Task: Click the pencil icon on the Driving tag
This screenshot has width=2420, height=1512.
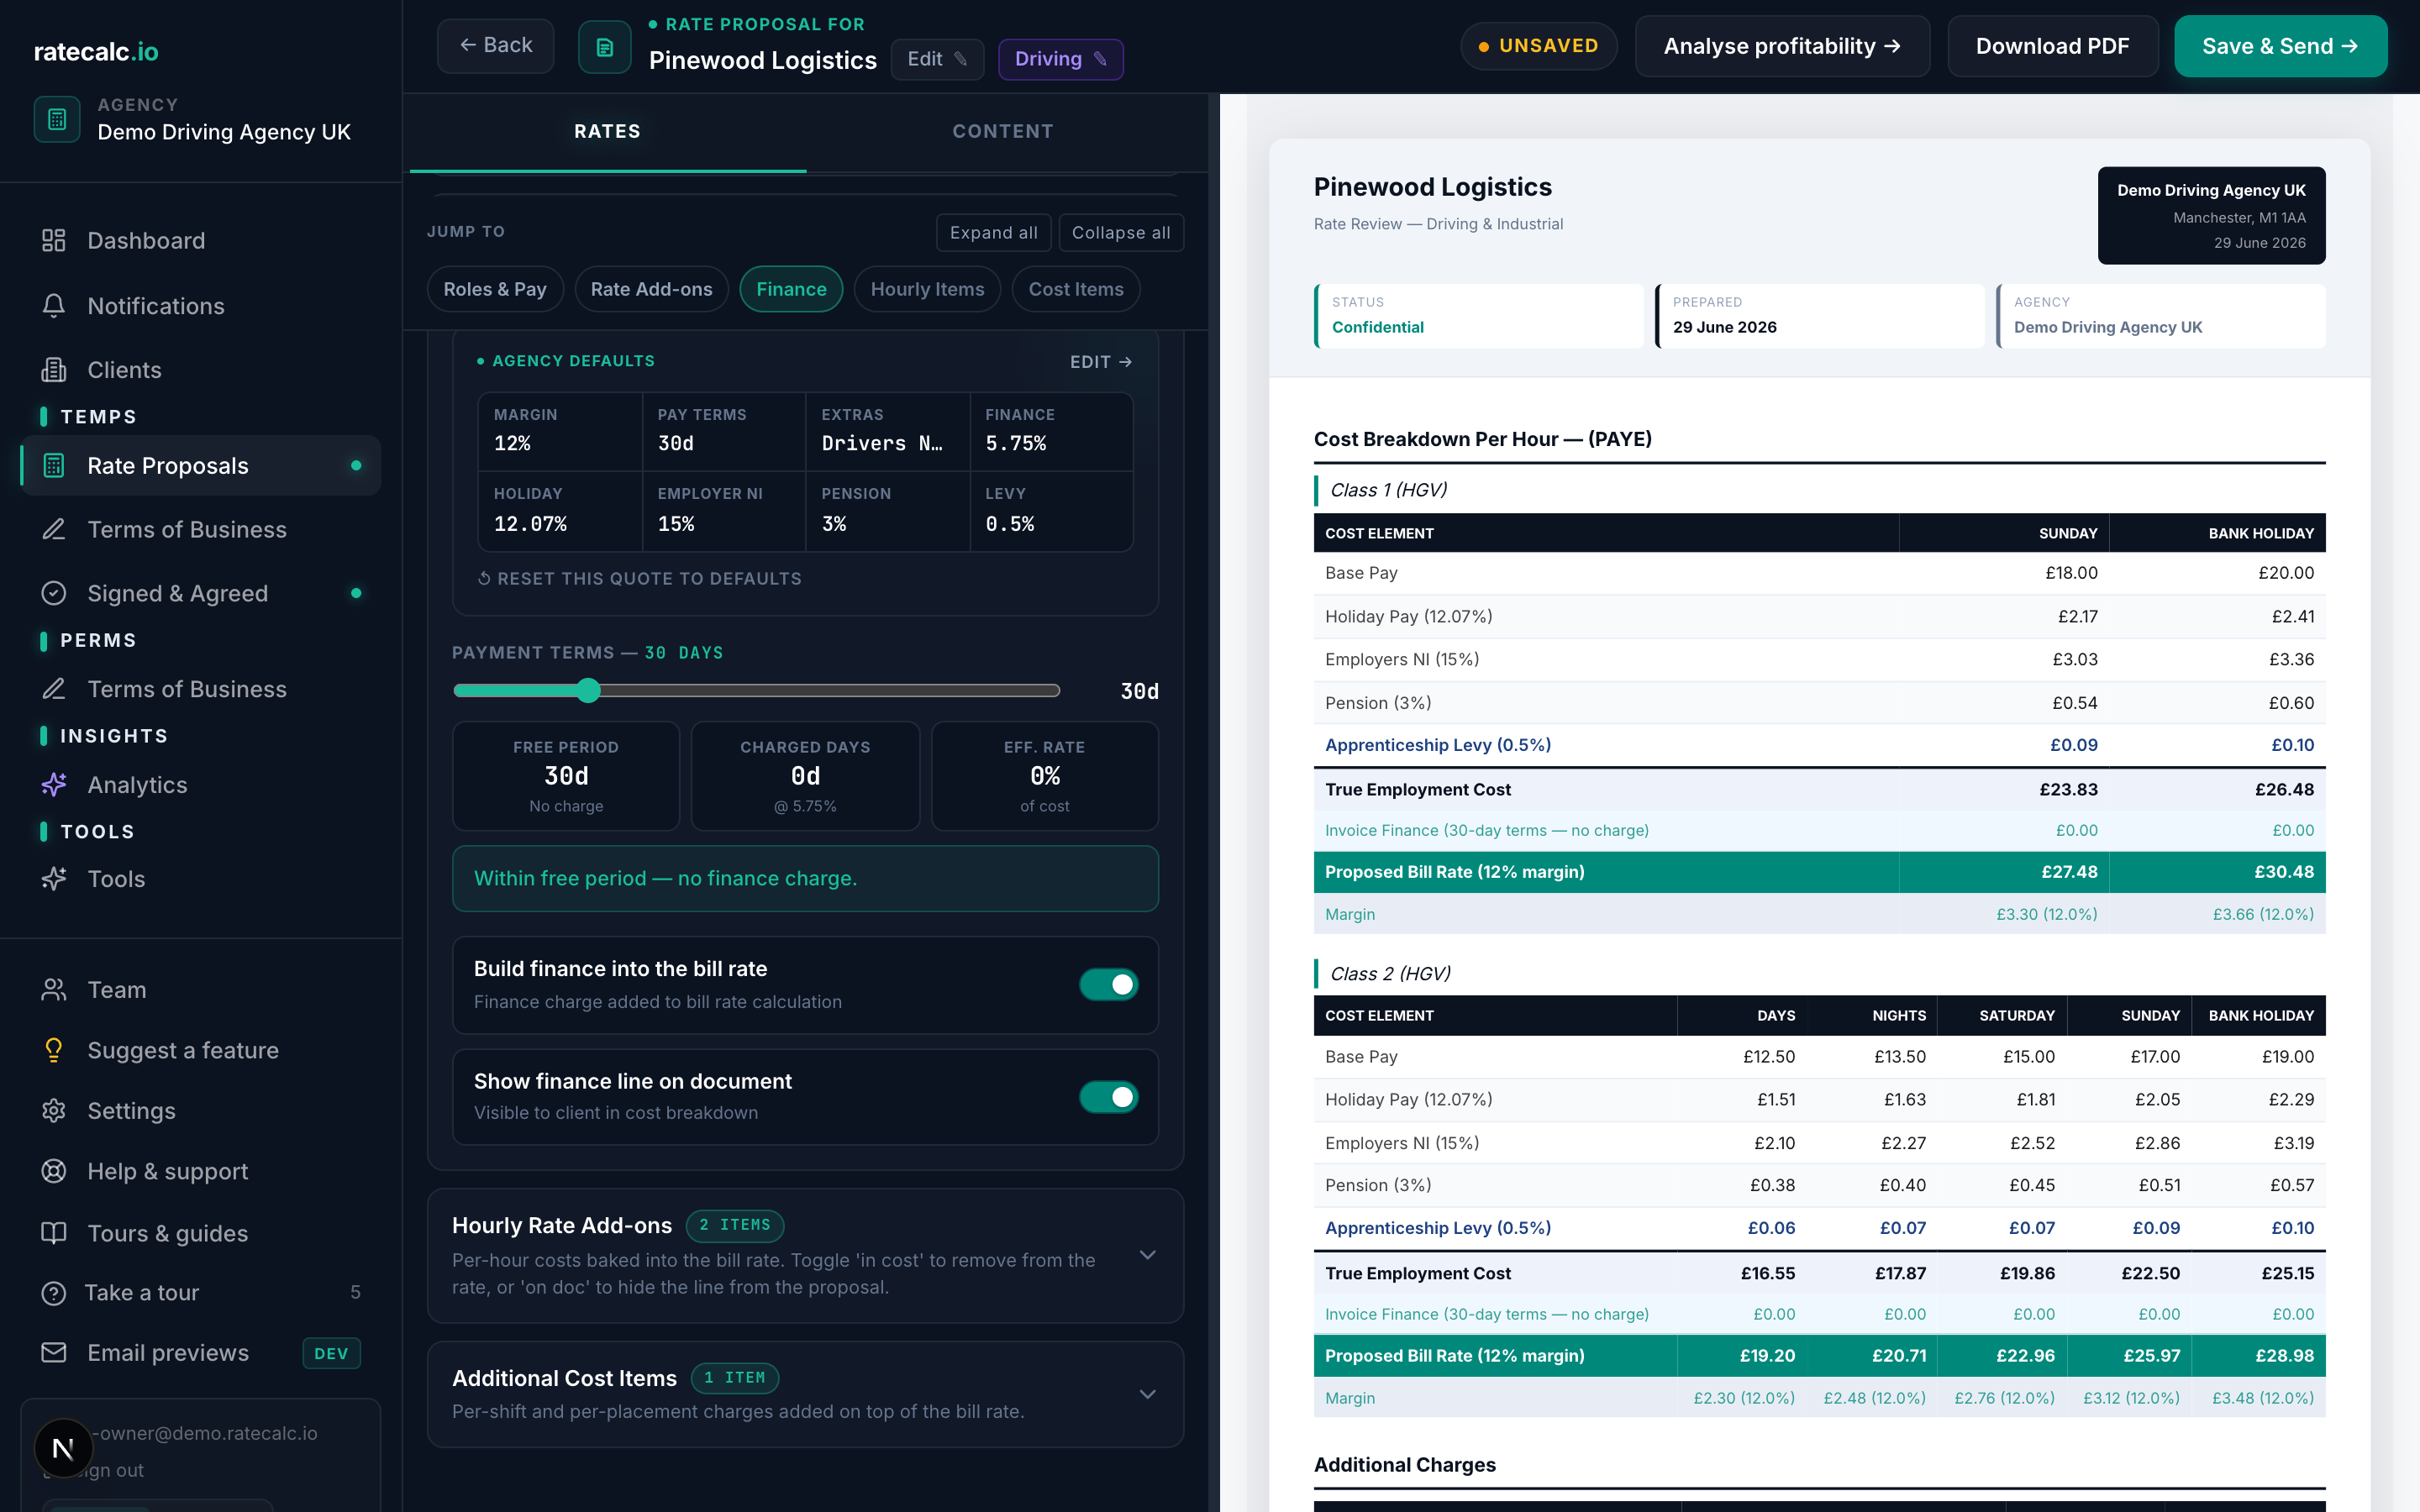Action: [x=1100, y=59]
